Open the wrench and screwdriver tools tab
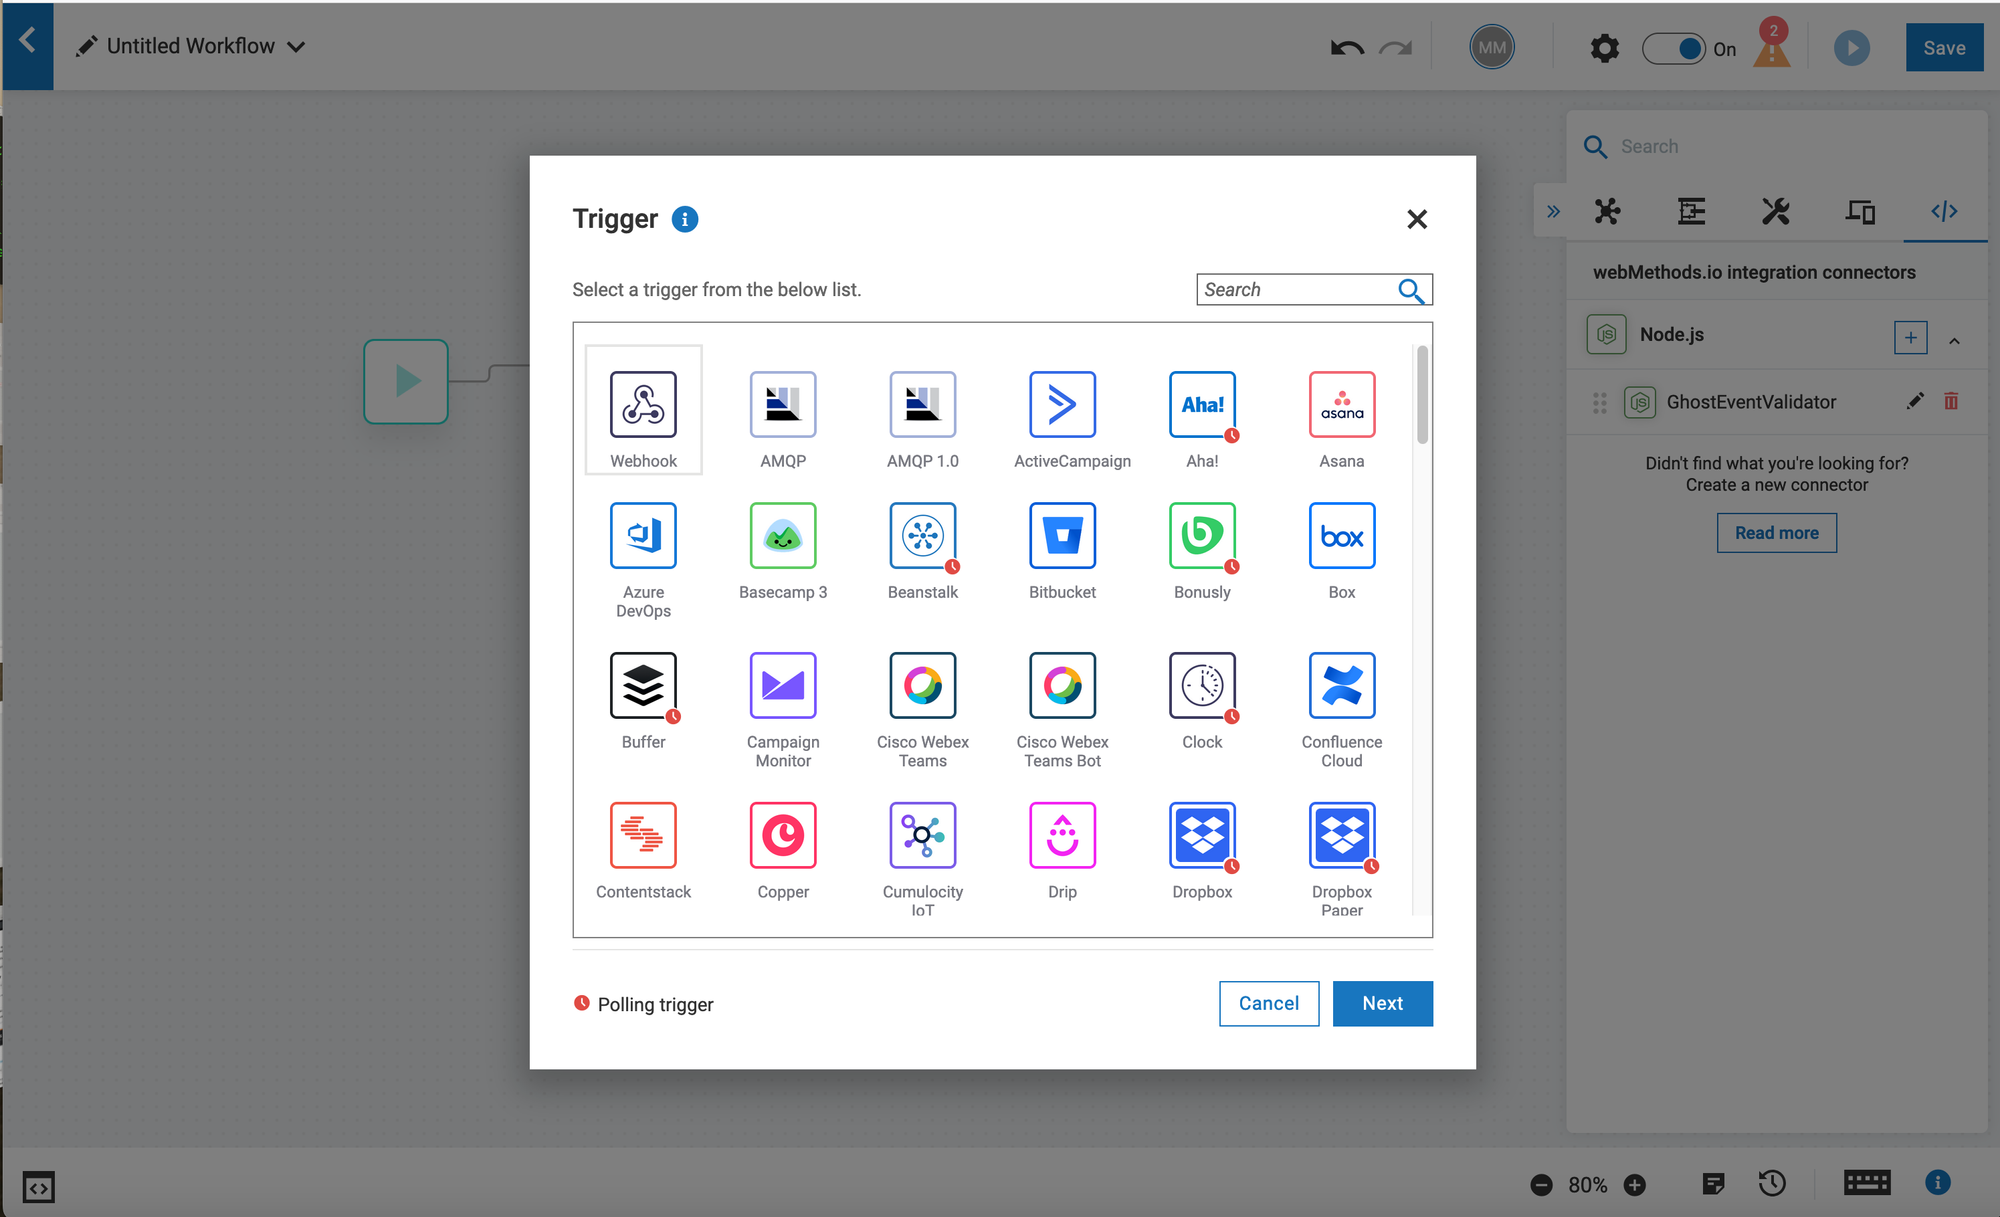 pos(1775,211)
